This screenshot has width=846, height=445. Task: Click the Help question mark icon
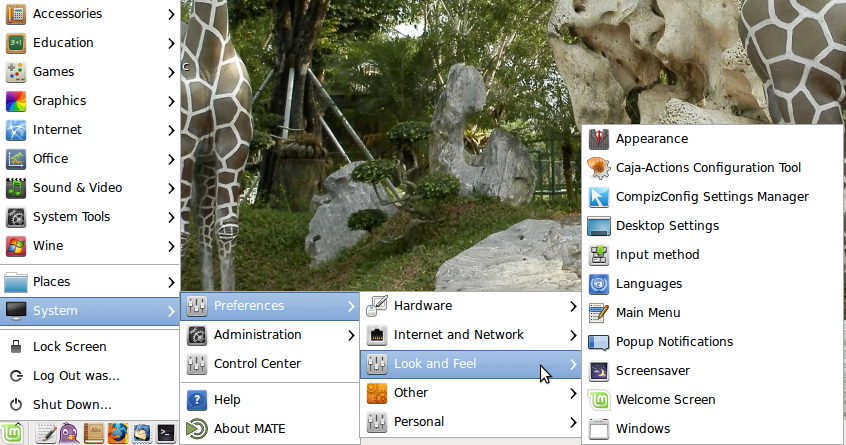(196, 400)
